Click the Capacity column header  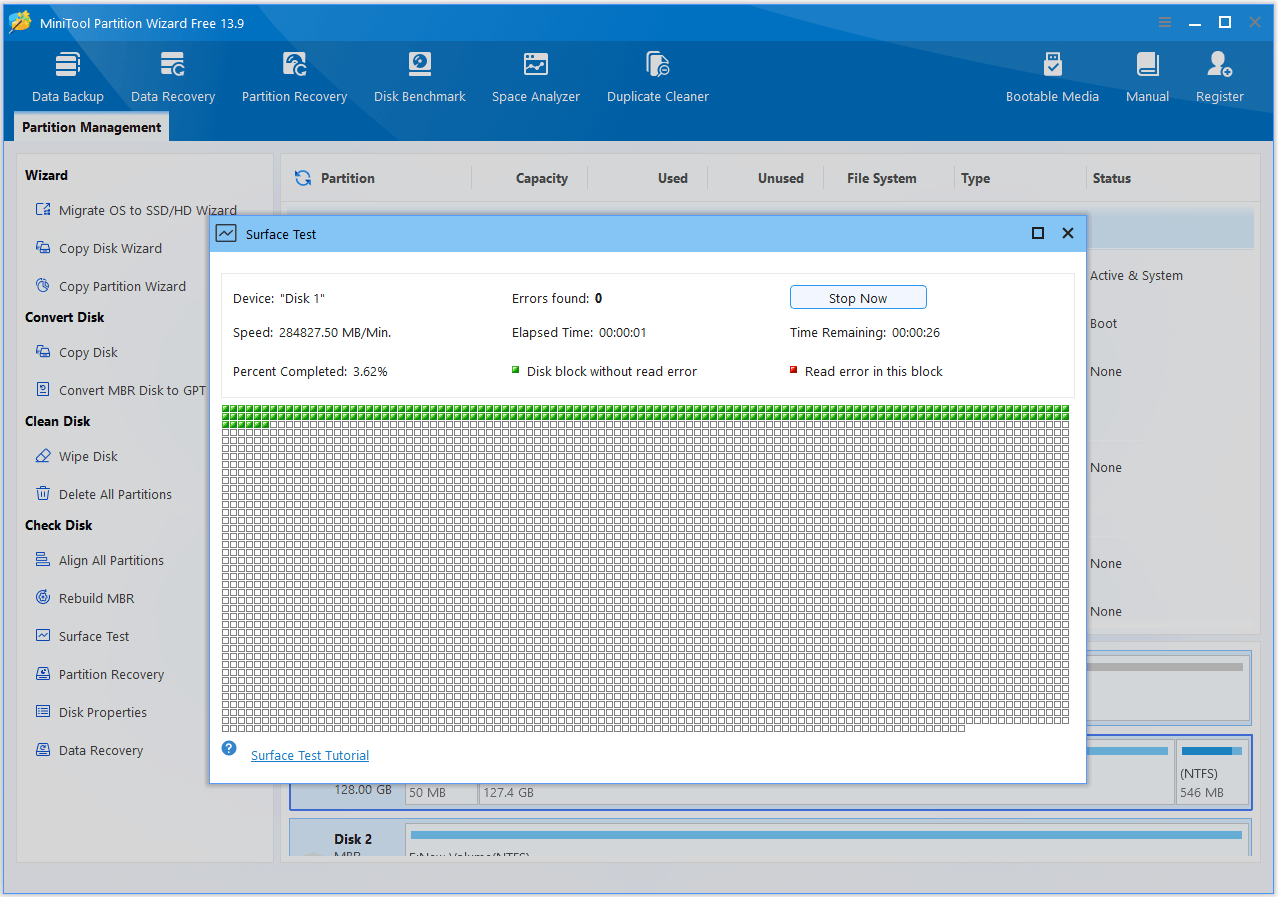542,178
